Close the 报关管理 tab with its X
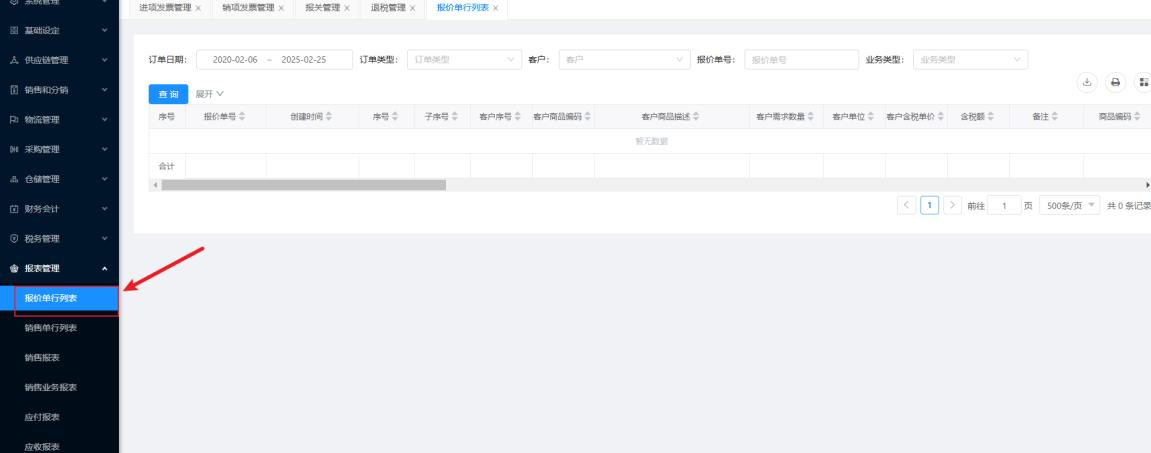 coord(346,8)
